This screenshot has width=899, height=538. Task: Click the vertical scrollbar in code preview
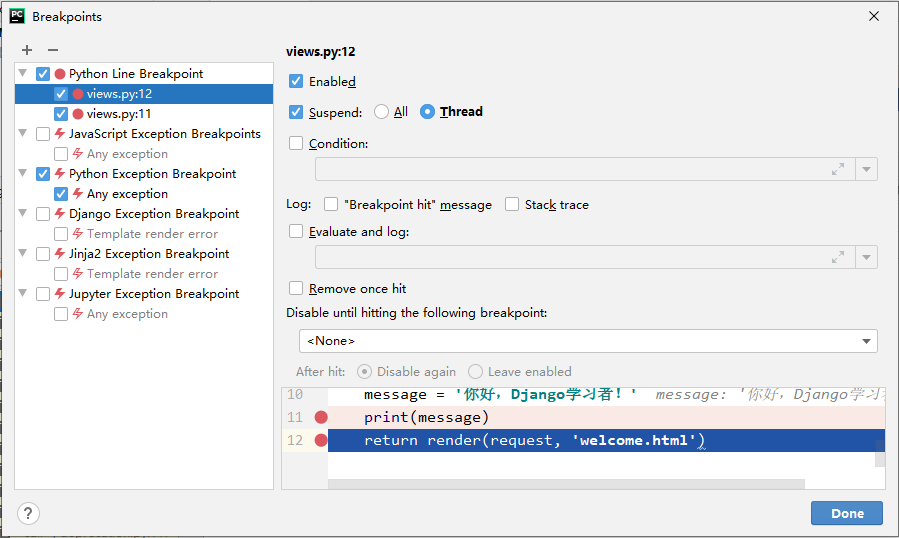880,453
